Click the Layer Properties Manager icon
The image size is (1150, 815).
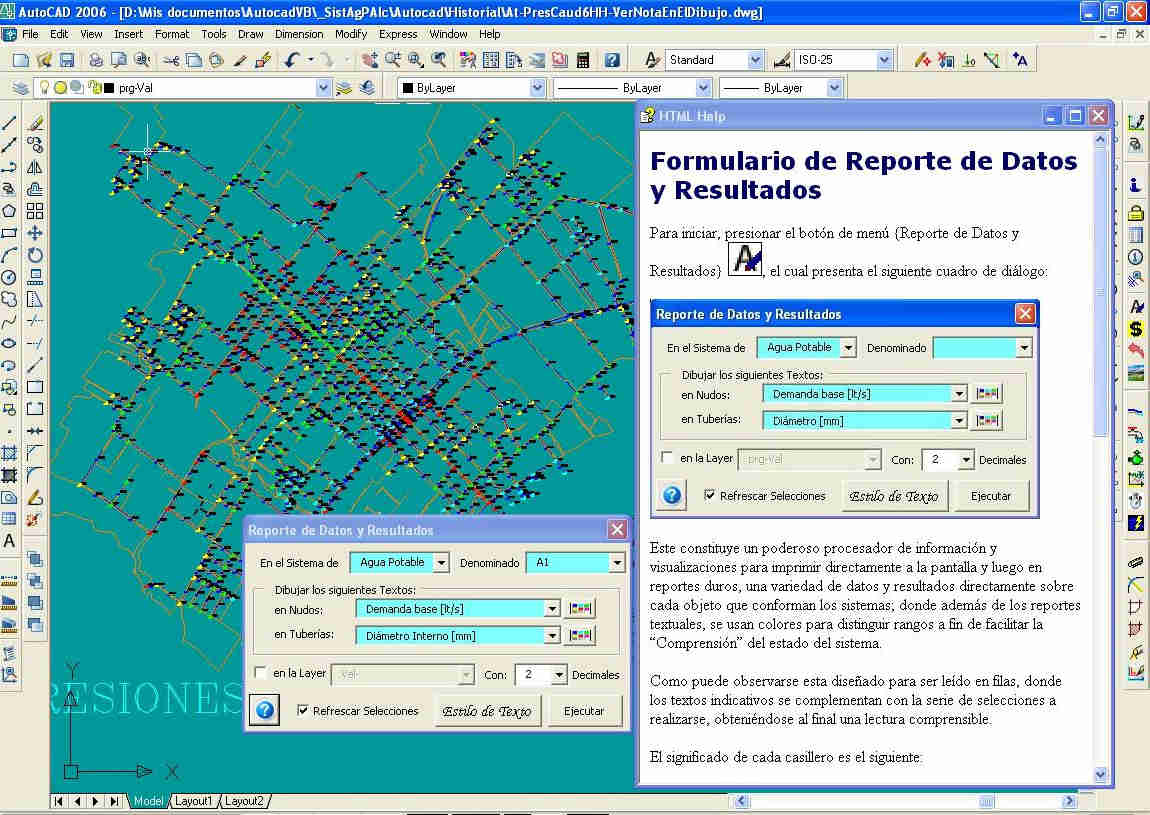click(19, 88)
